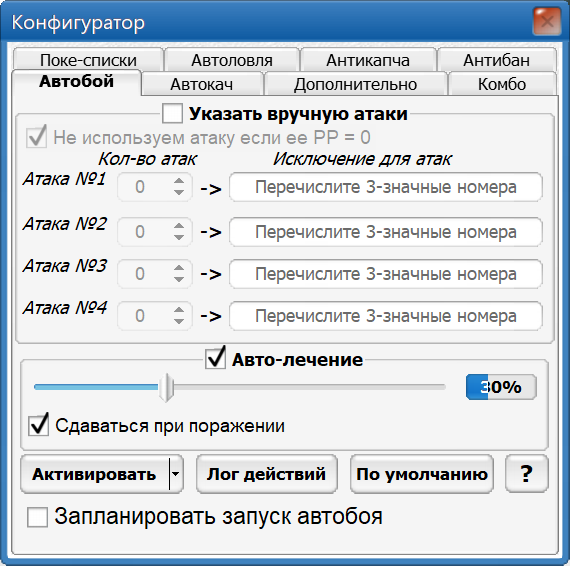The image size is (570, 566).
Task: Increase Атака №4 count with up arrow
Action: tap(179, 310)
